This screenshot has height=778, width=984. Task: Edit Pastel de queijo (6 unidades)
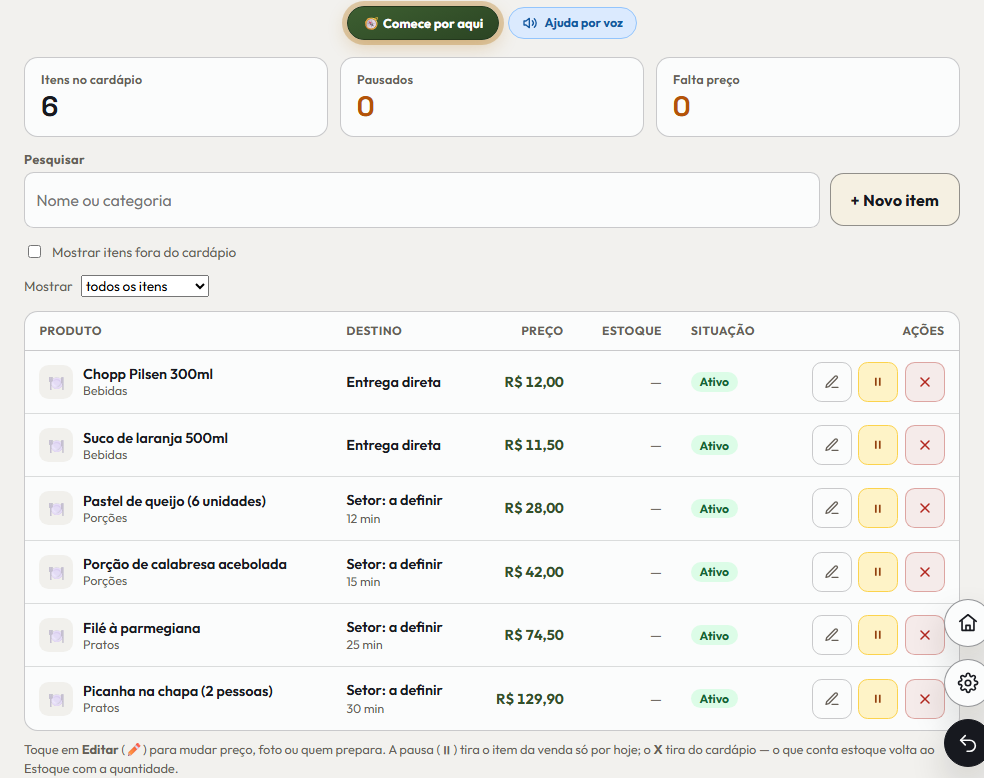click(x=832, y=508)
